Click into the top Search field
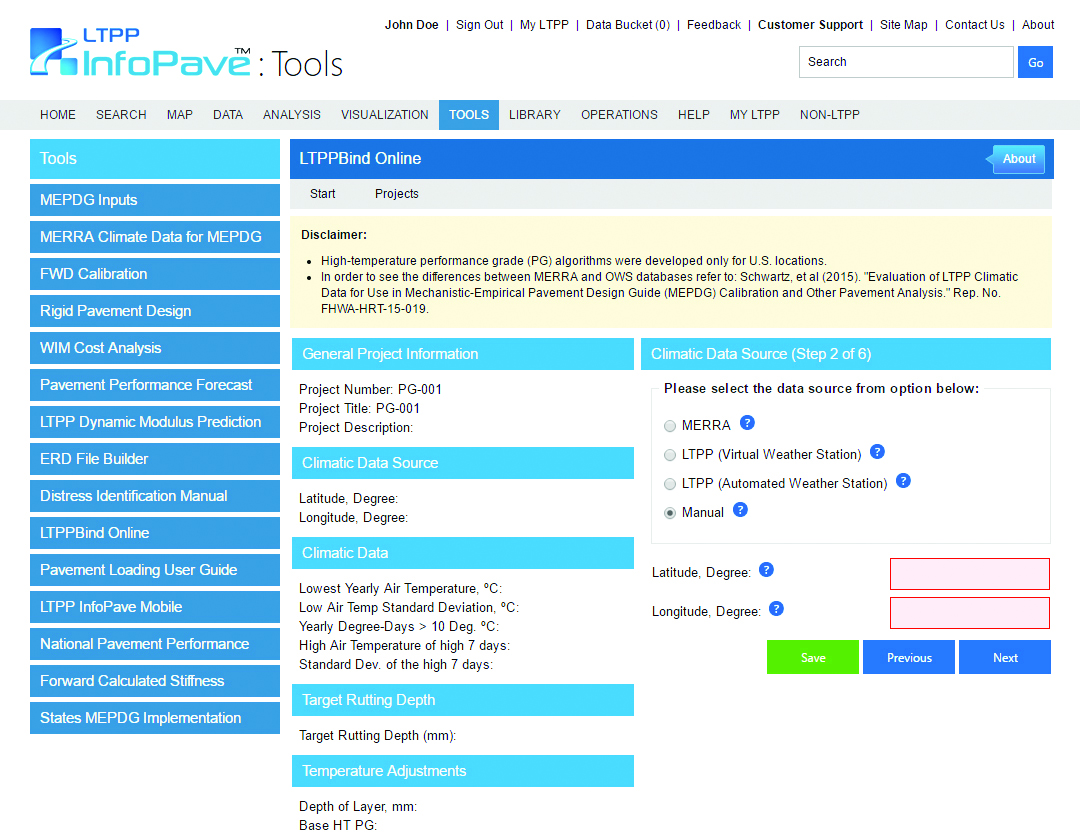This screenshot has height=840, width=1080. [x=906, y=62]
